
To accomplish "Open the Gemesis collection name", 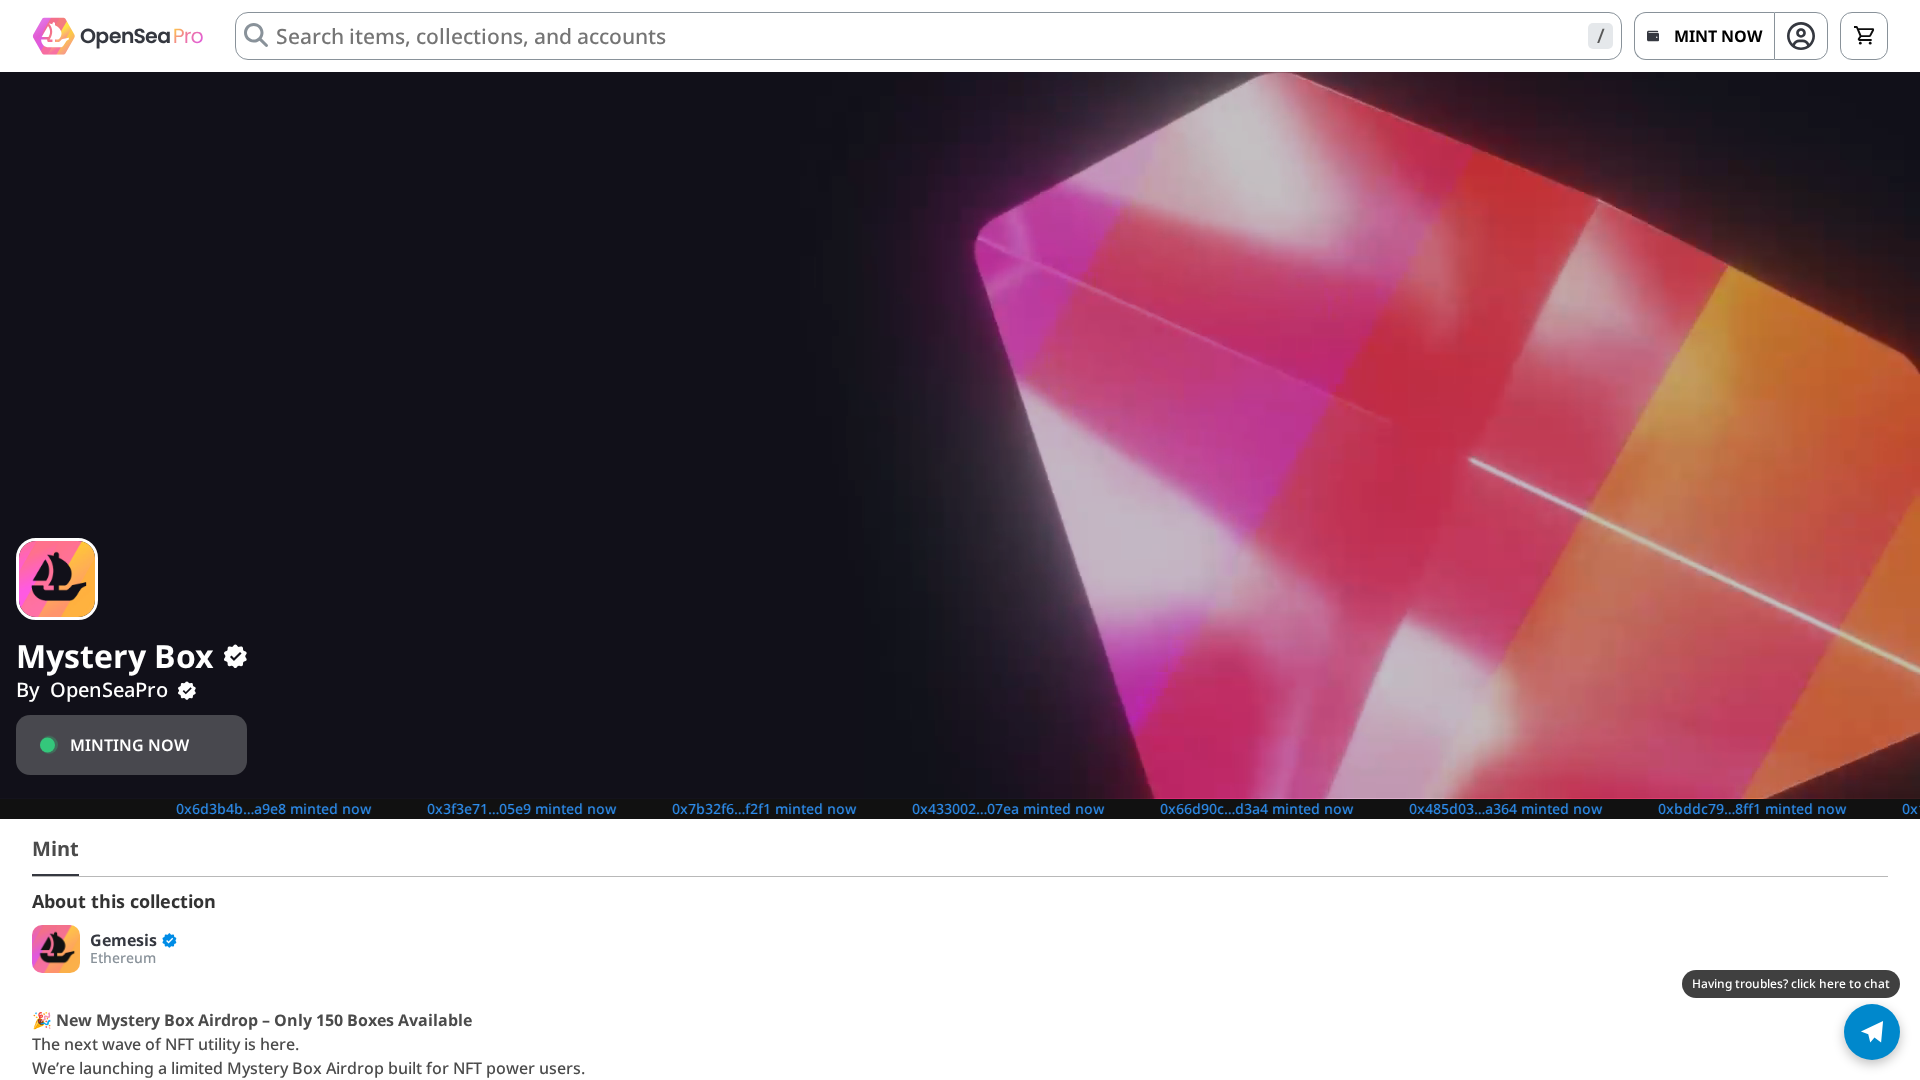I will pyautogui.click(x=123, y=940).
